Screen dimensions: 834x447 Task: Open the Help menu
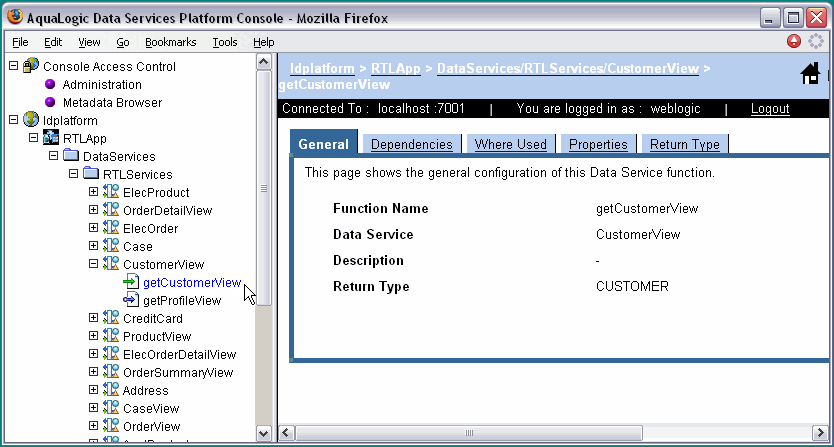(x=264, y=42)
